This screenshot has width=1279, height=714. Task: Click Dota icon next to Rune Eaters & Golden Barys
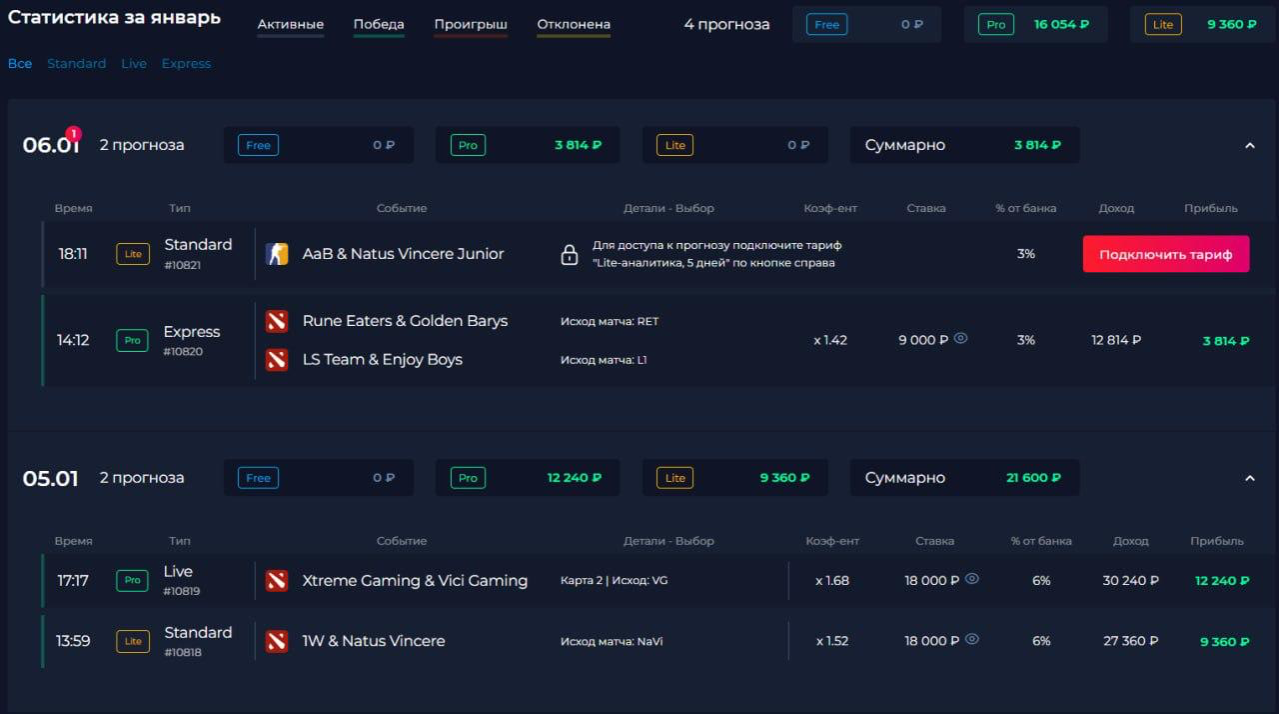pos(277,321)
